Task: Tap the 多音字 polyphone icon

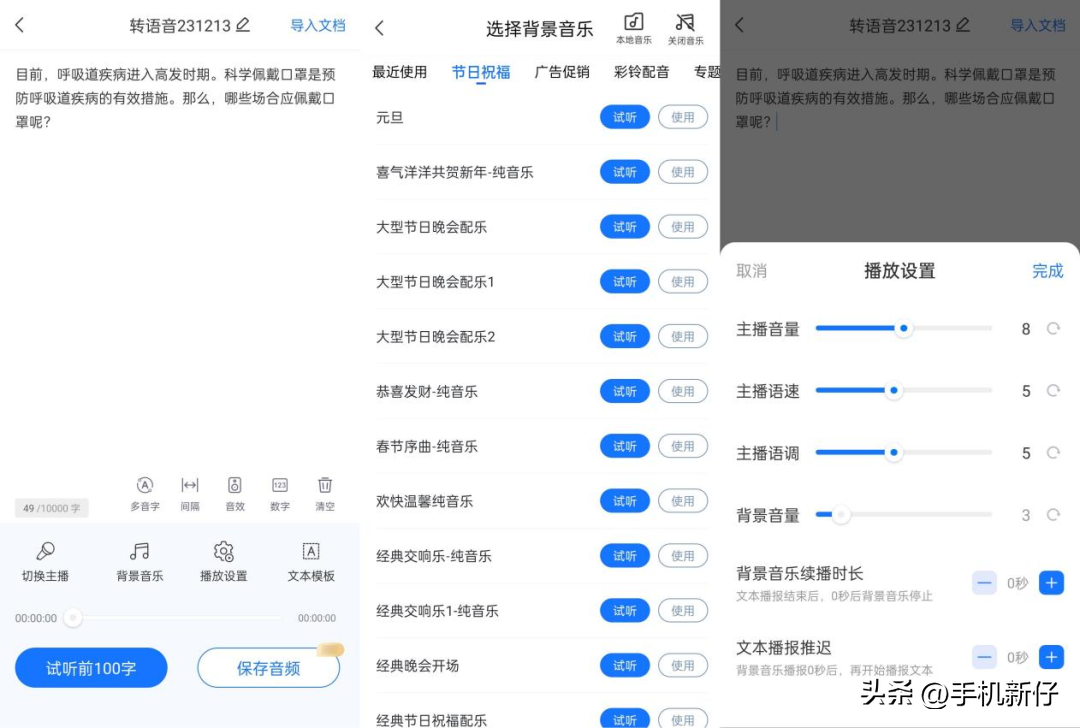Action: 145,486
